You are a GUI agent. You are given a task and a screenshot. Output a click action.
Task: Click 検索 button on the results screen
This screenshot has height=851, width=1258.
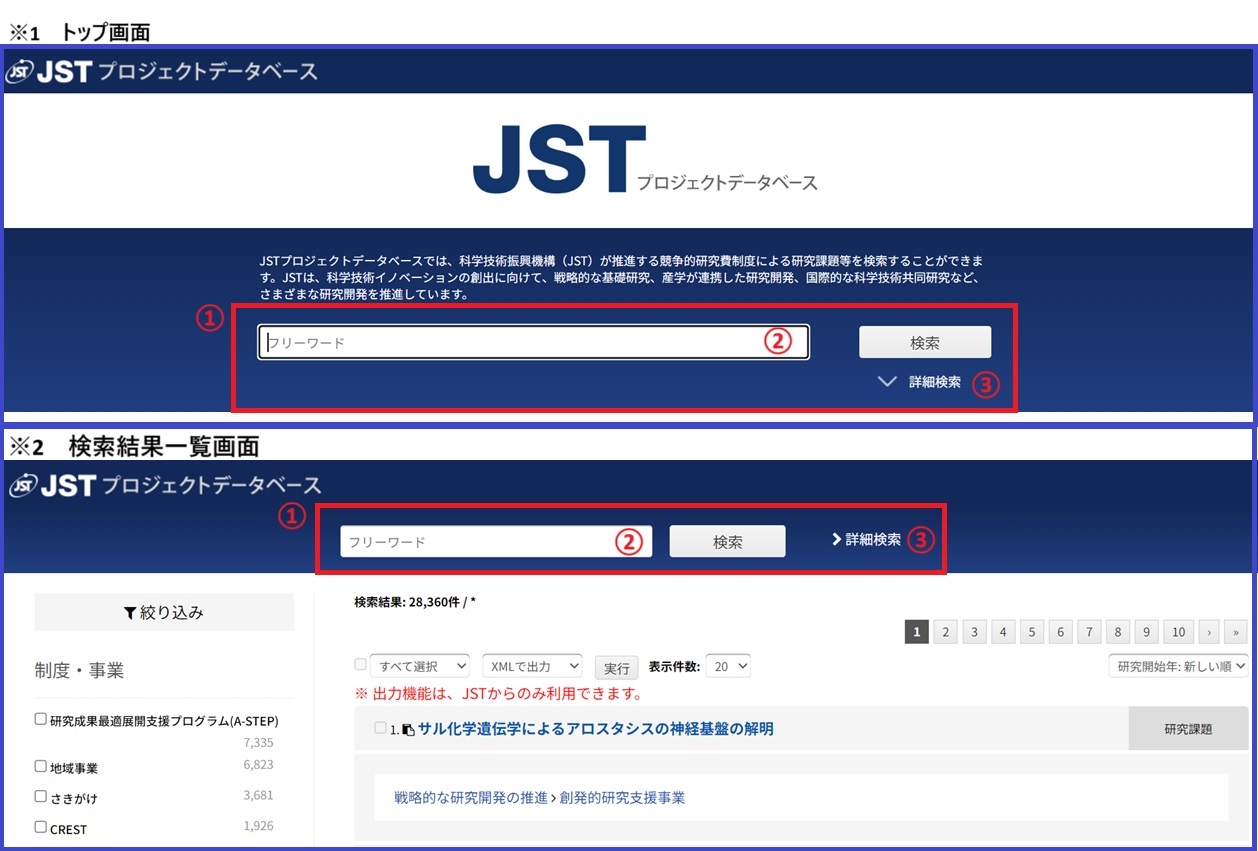pos(728,542)
